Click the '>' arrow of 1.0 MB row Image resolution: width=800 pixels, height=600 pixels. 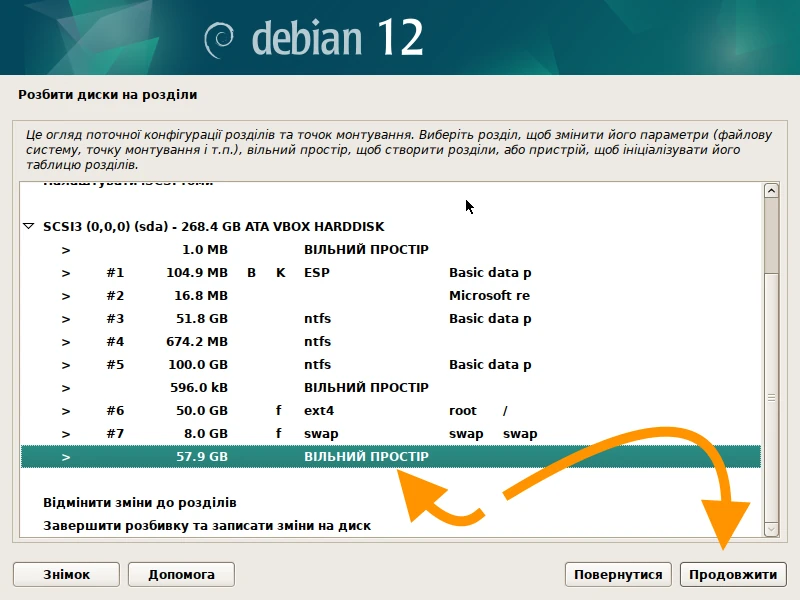(66, 250)
